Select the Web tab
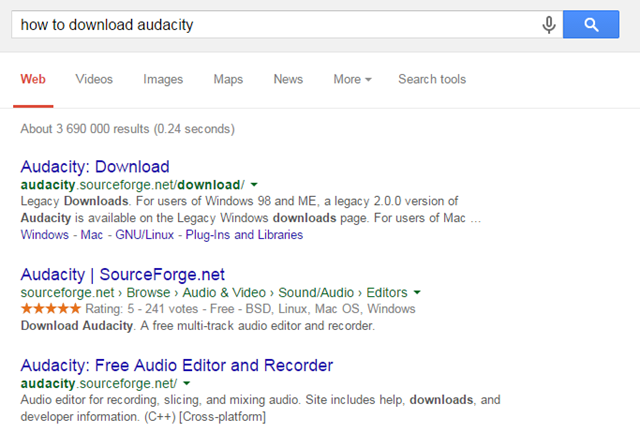 pyautogui.click(x=33, y=79)
